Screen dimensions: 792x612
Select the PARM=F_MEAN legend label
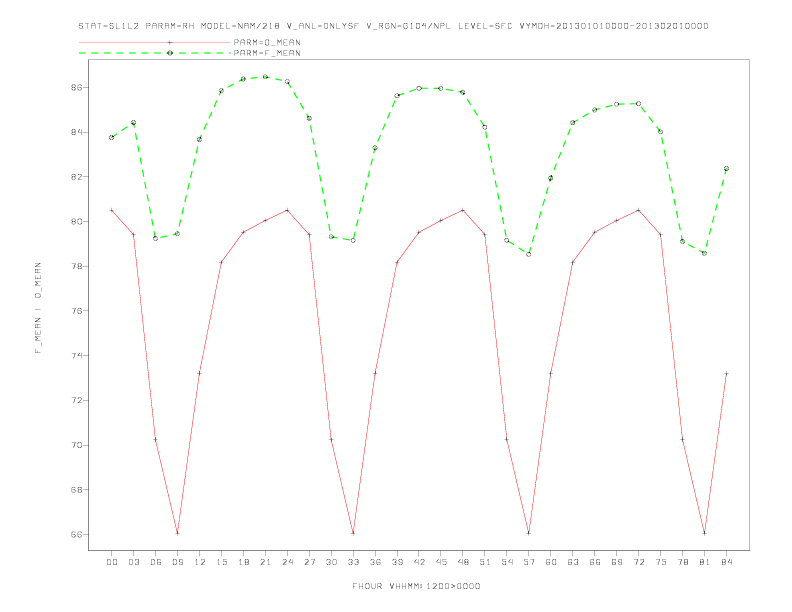point(267,53)
